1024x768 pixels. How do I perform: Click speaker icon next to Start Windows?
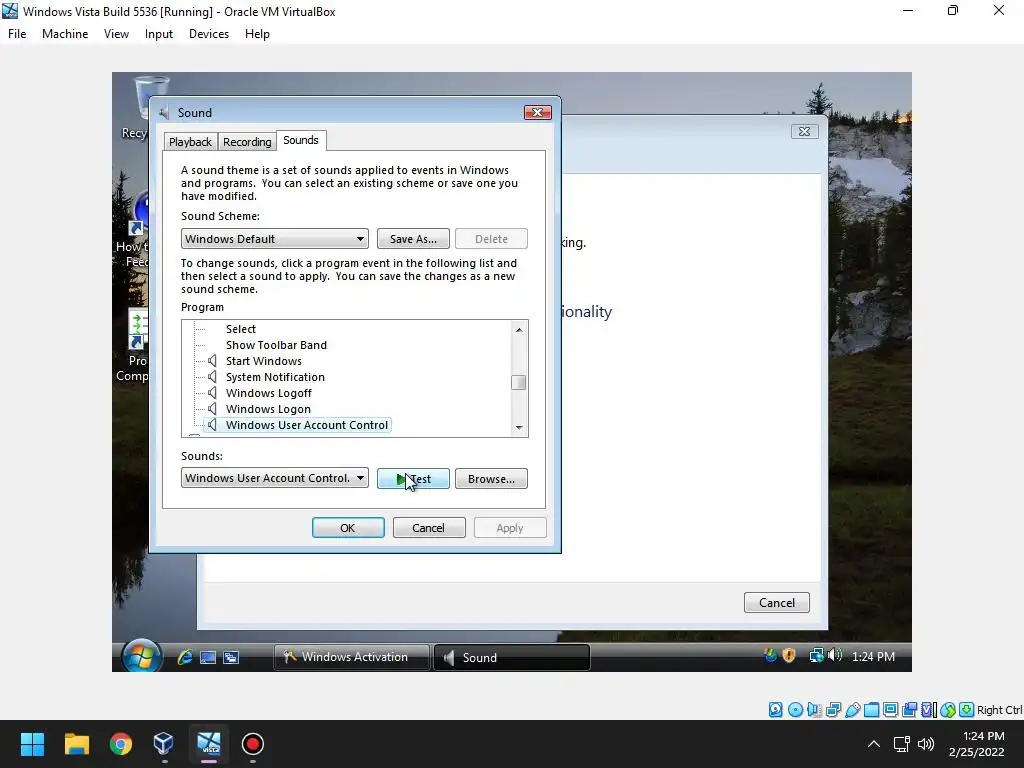pyautogui.click(x=212, y=360)
